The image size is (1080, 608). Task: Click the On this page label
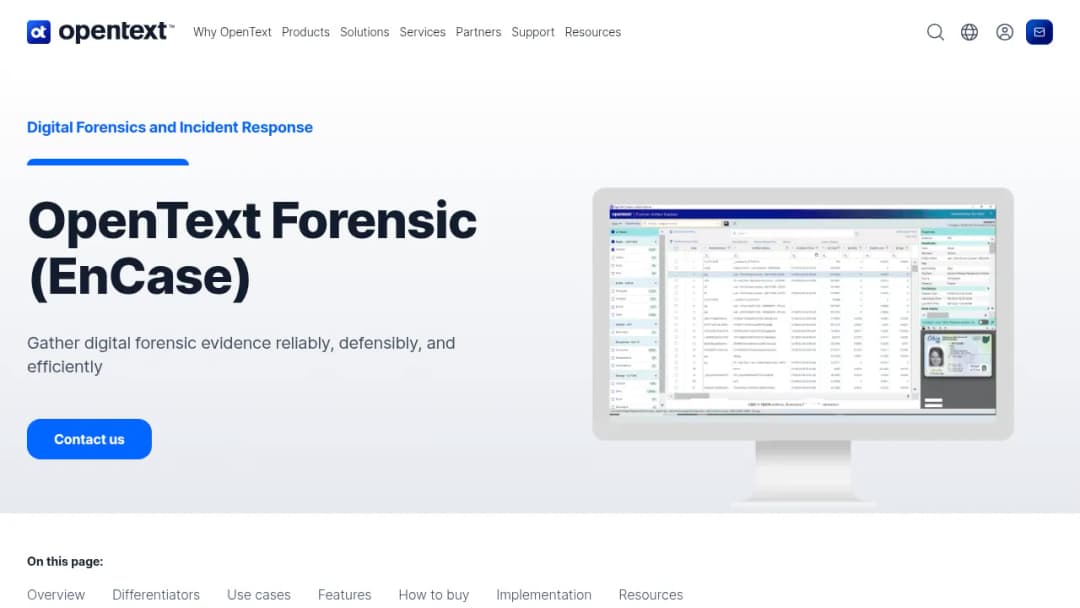[x=65, y=561]
